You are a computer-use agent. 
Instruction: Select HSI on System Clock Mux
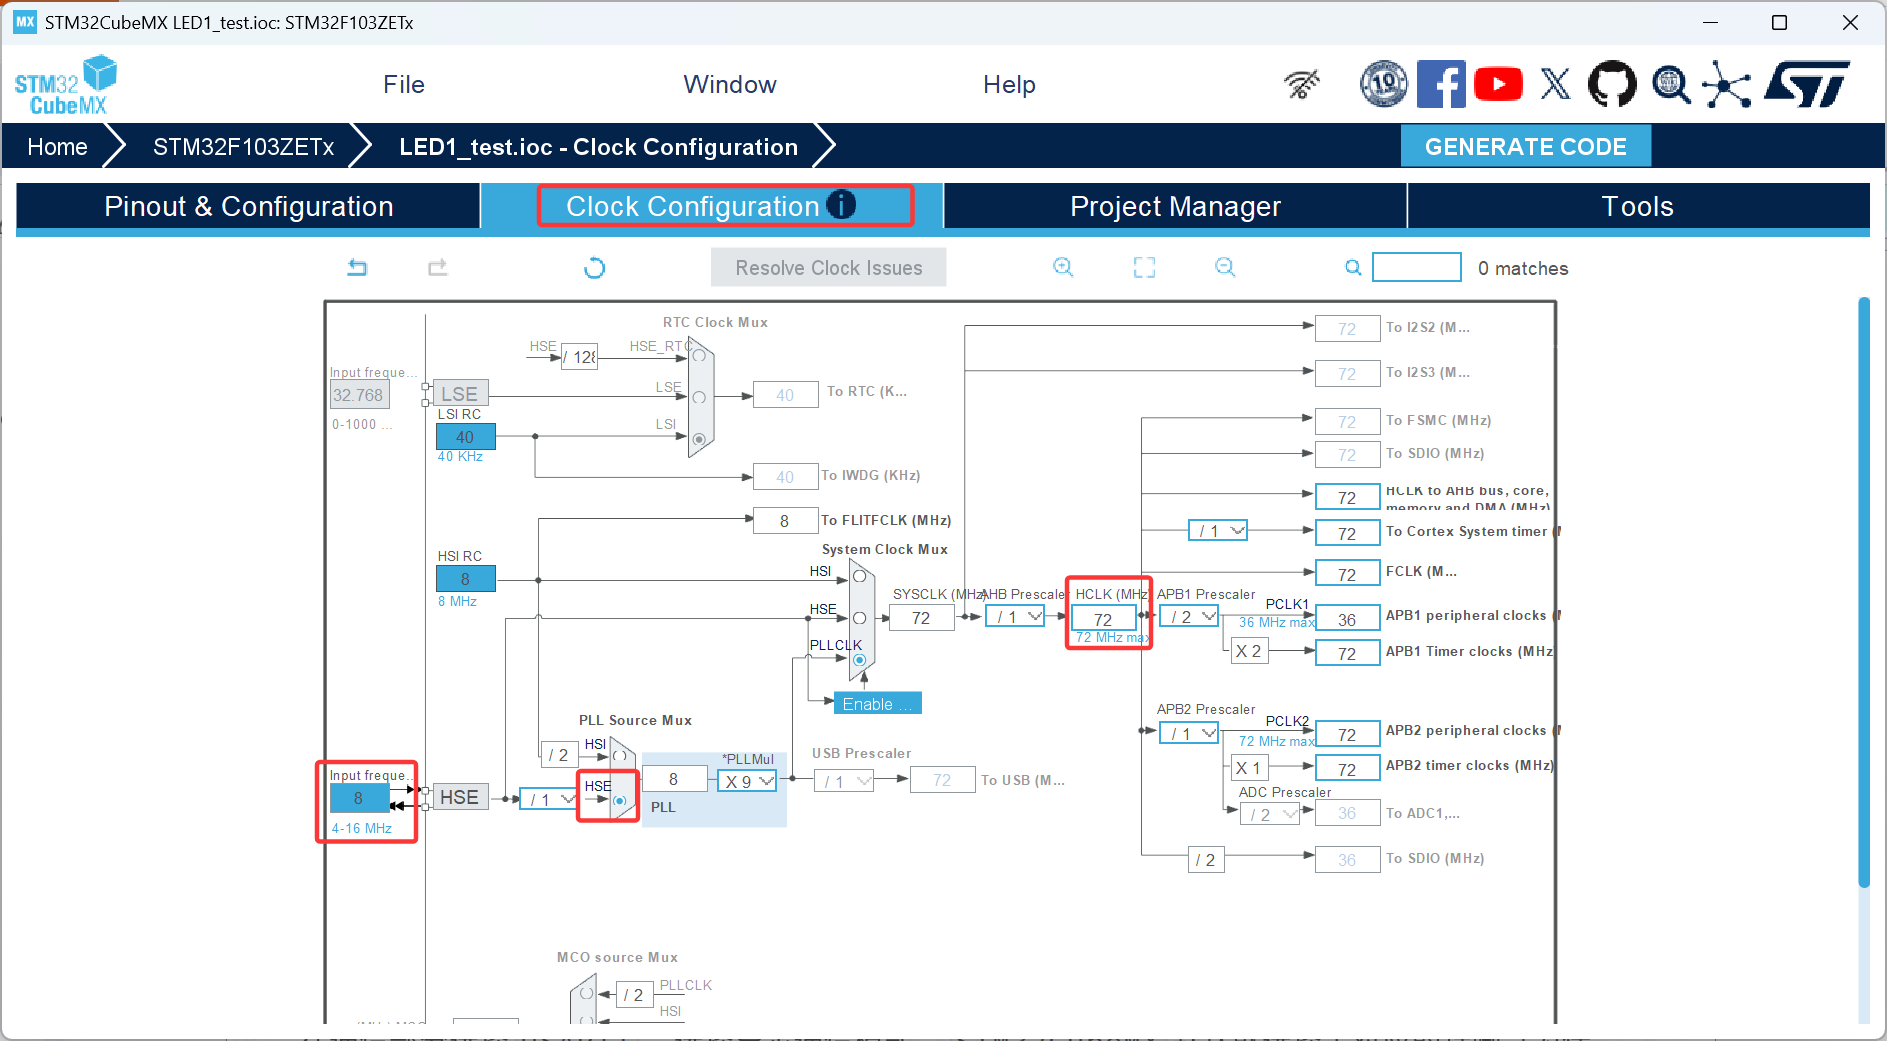pyautogui.click(x=859, y=576)
